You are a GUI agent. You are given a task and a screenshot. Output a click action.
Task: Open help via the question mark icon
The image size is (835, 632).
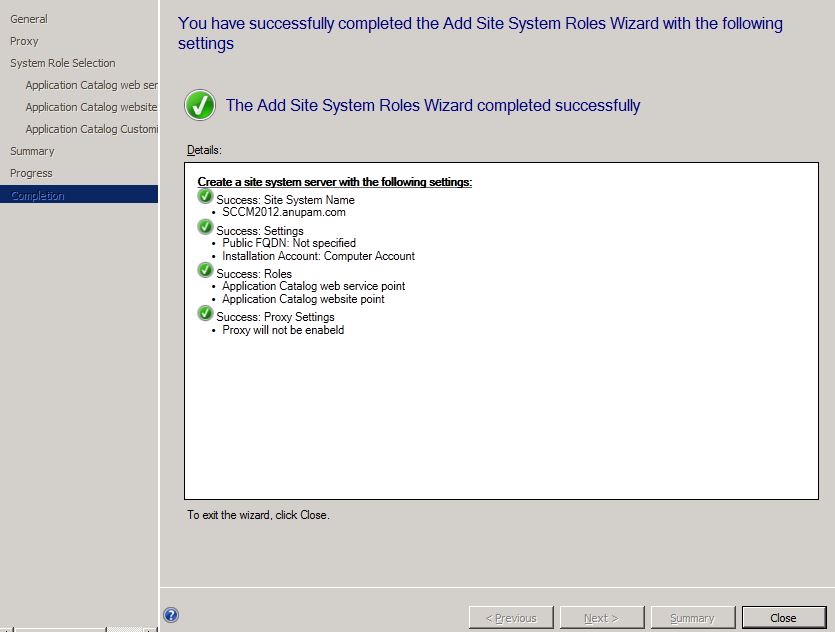pos(170,615)
